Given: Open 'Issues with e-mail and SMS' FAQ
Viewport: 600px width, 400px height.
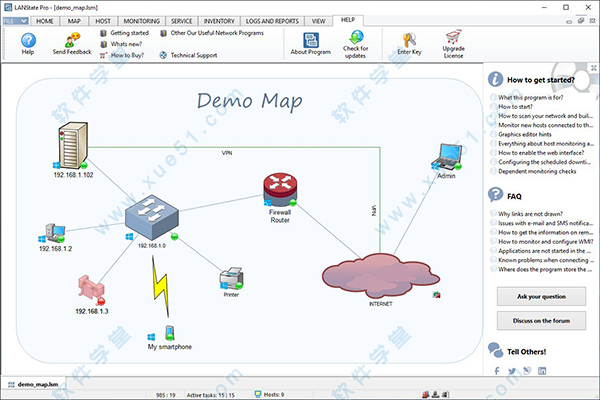Looking at the screenshot, I should pyautogui.click(x=545, y=223).
